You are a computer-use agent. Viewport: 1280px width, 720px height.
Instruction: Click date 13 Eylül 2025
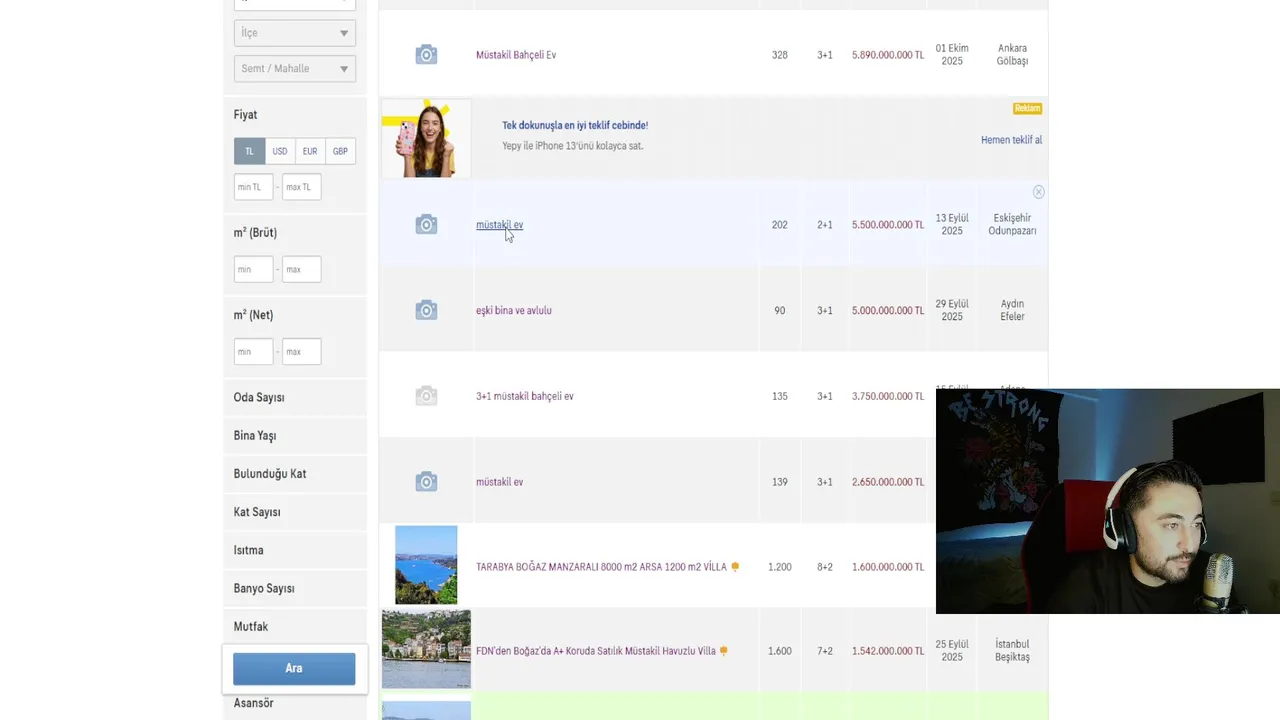(952, 224)
